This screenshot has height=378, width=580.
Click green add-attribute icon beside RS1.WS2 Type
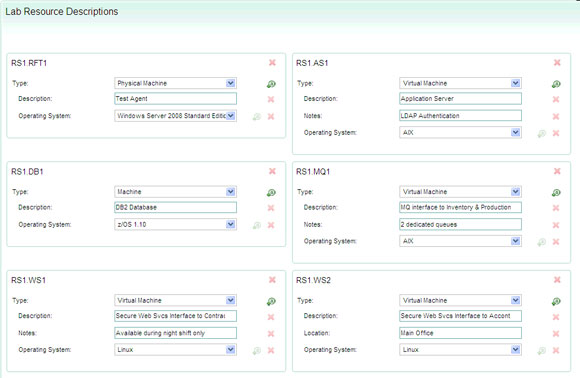click(x=556, y=301)
